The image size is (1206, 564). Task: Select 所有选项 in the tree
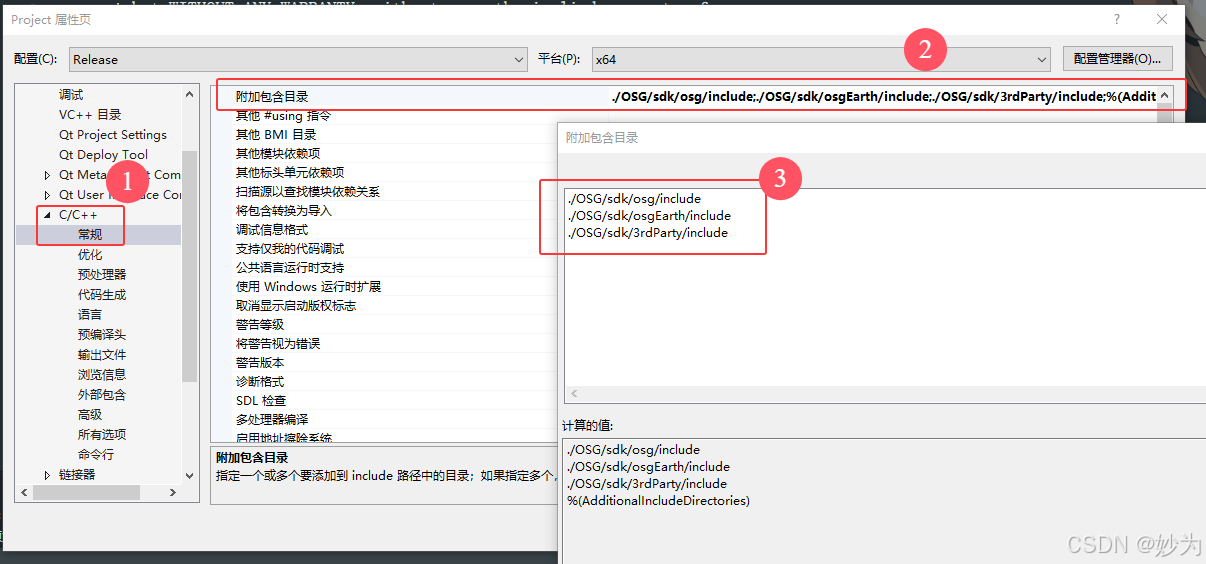tap(102, 434)
